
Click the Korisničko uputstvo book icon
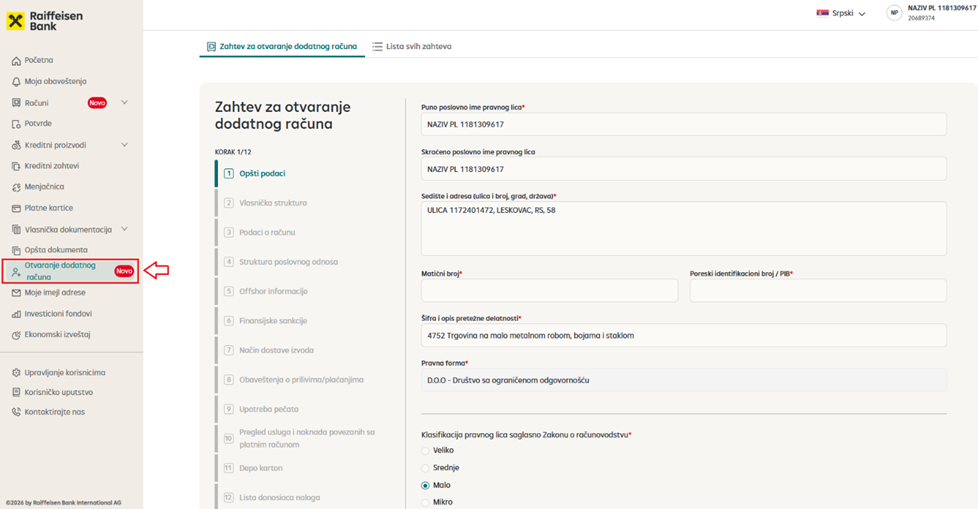tap(16, 393)
